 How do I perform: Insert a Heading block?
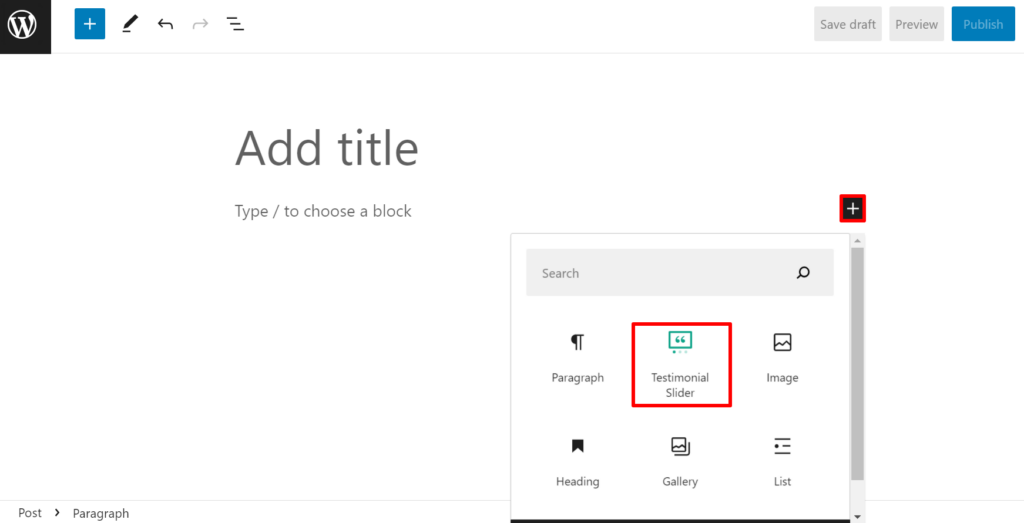577,460
